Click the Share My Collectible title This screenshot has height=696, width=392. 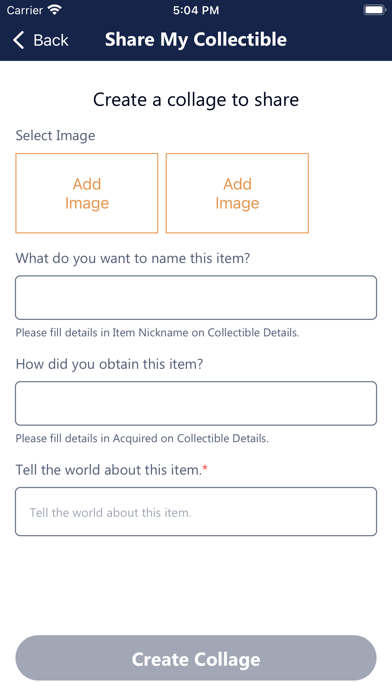click(196, 40)
